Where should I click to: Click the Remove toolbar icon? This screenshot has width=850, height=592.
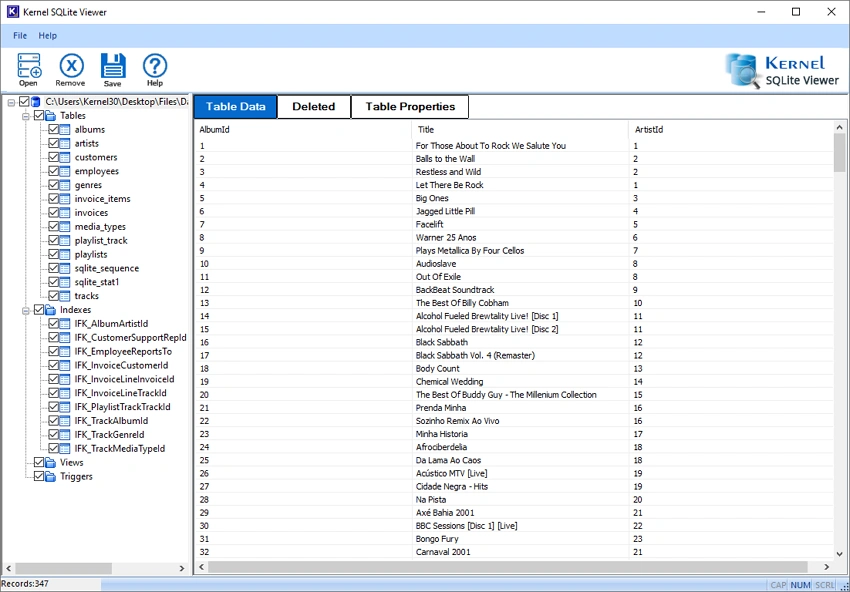point(71,66)
